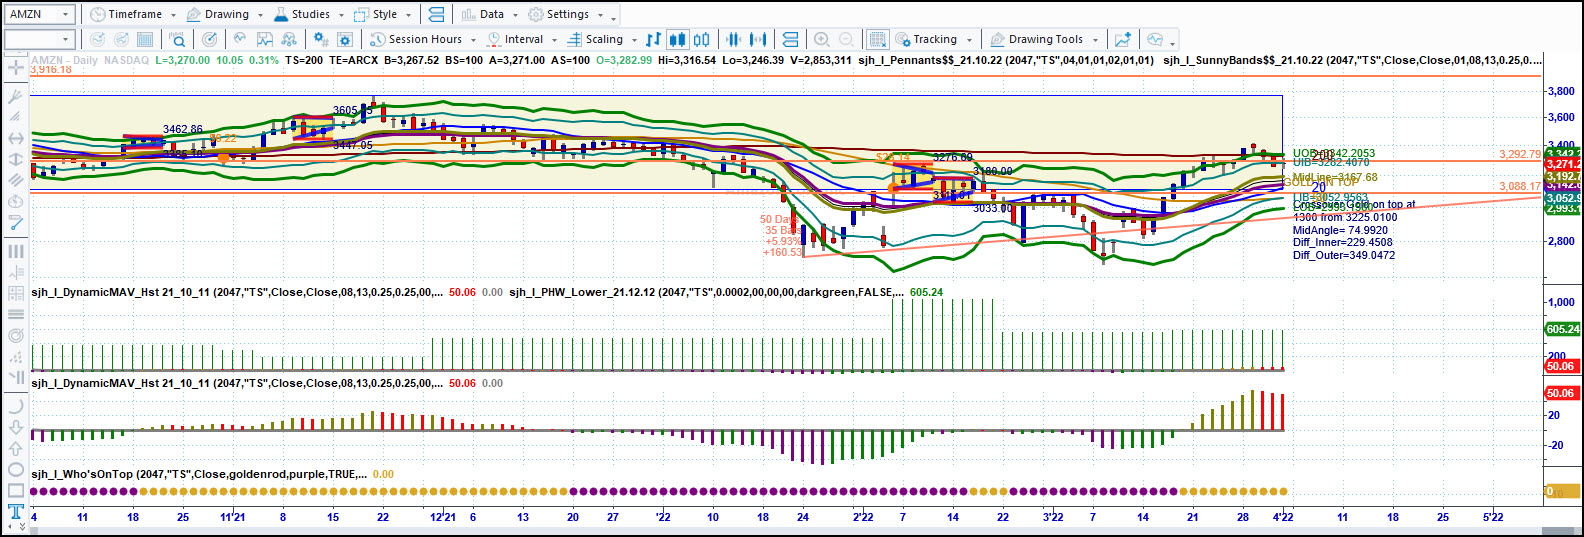Screen dimensions: 1584x537
Task: Select the parallel lines channel tool
Action: (15, 180)
